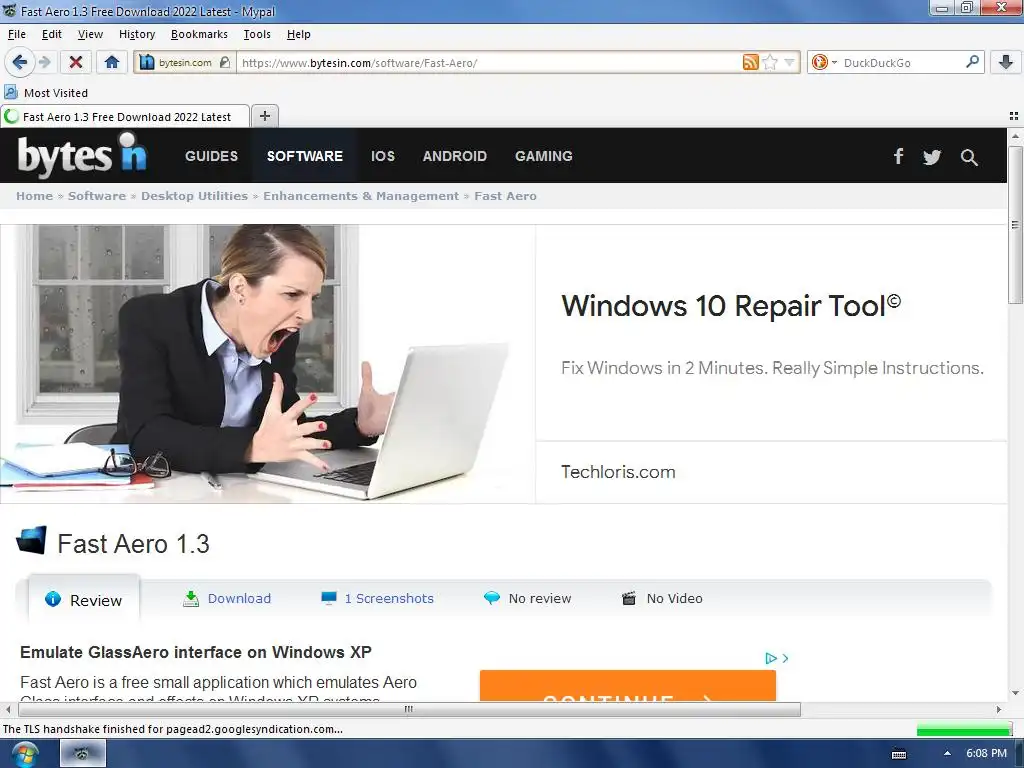The width and height of the screenshot is (1024, 768).
Task: Open the Windows Start button
Action: 23,754
